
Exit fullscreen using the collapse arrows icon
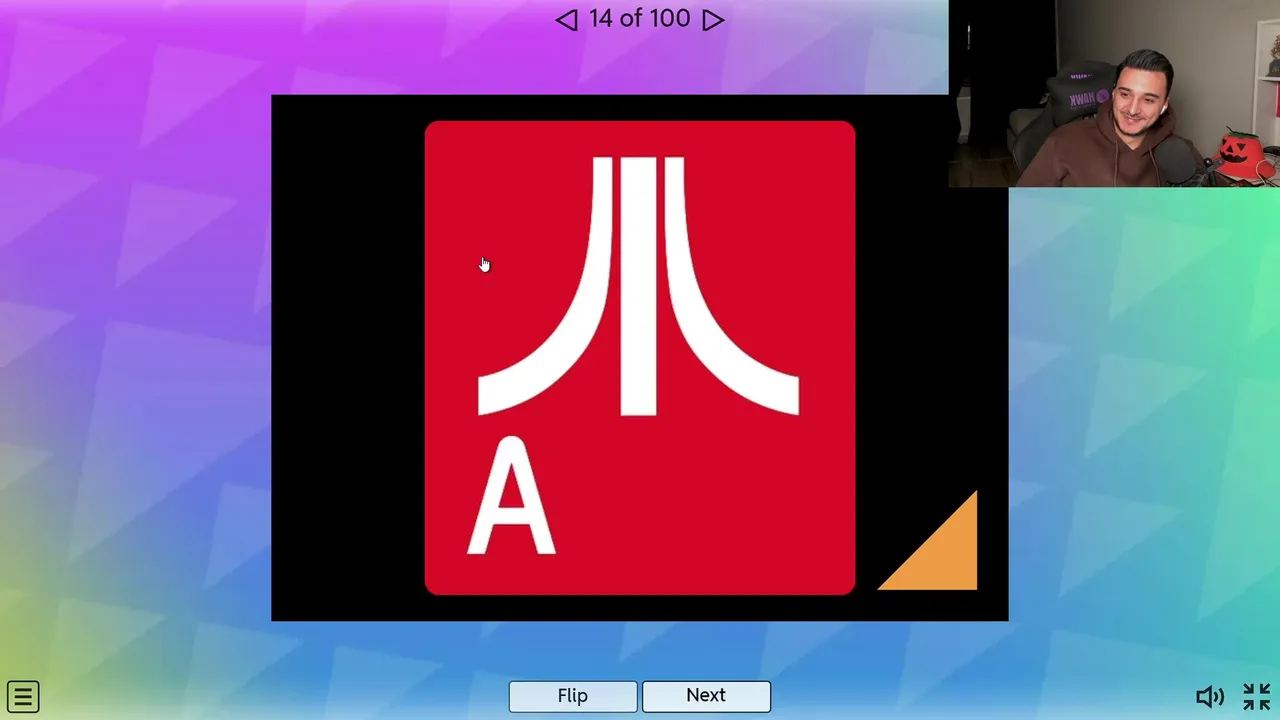1256,697
